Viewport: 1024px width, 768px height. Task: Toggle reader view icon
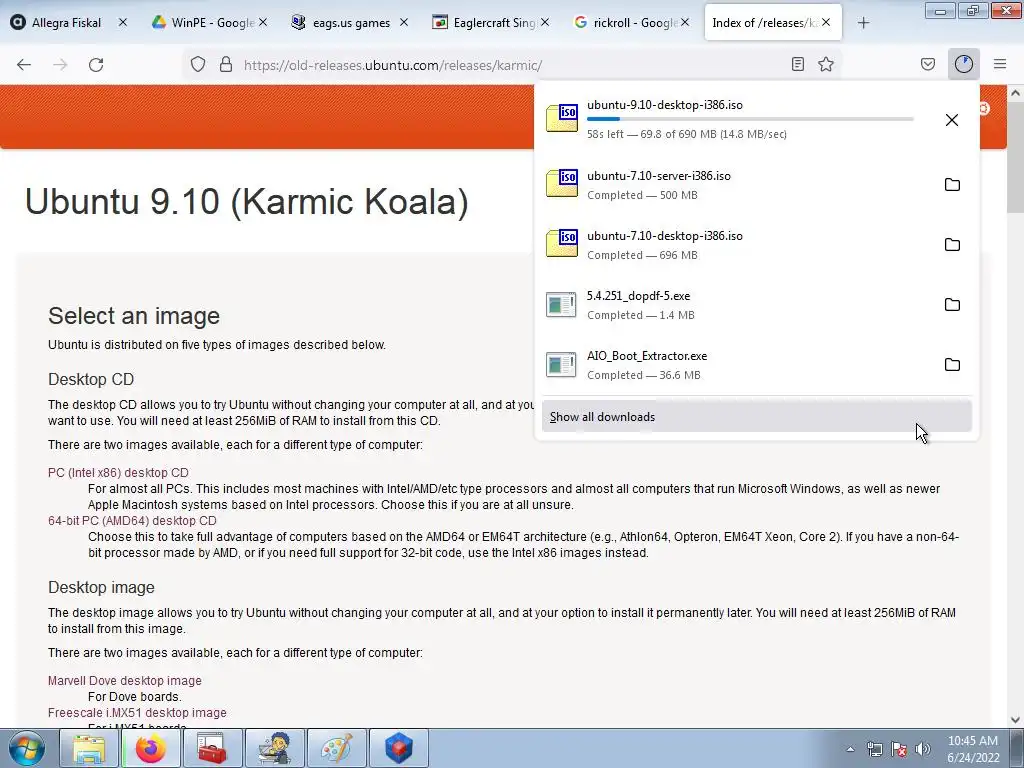point(797,64)
